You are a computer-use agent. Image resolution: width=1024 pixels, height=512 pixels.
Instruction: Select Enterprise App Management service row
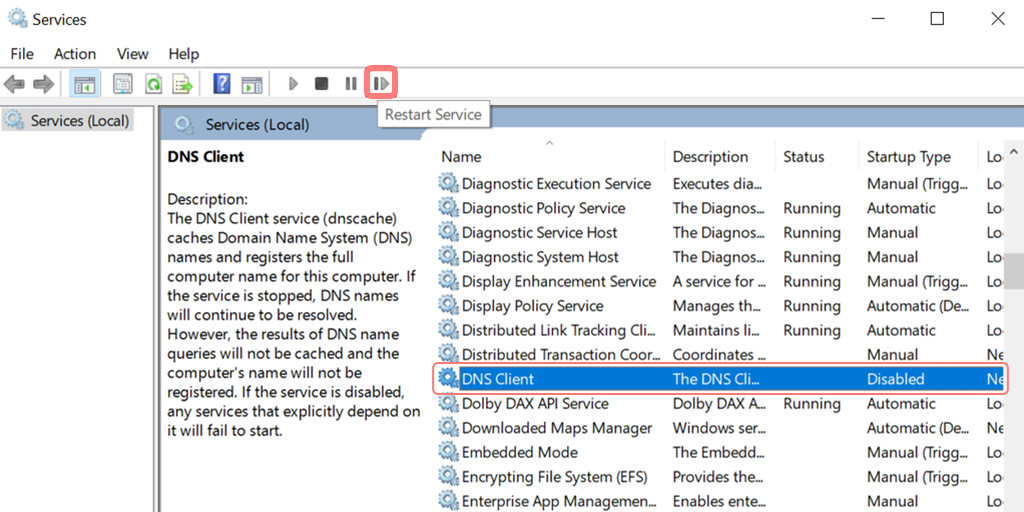721,502
